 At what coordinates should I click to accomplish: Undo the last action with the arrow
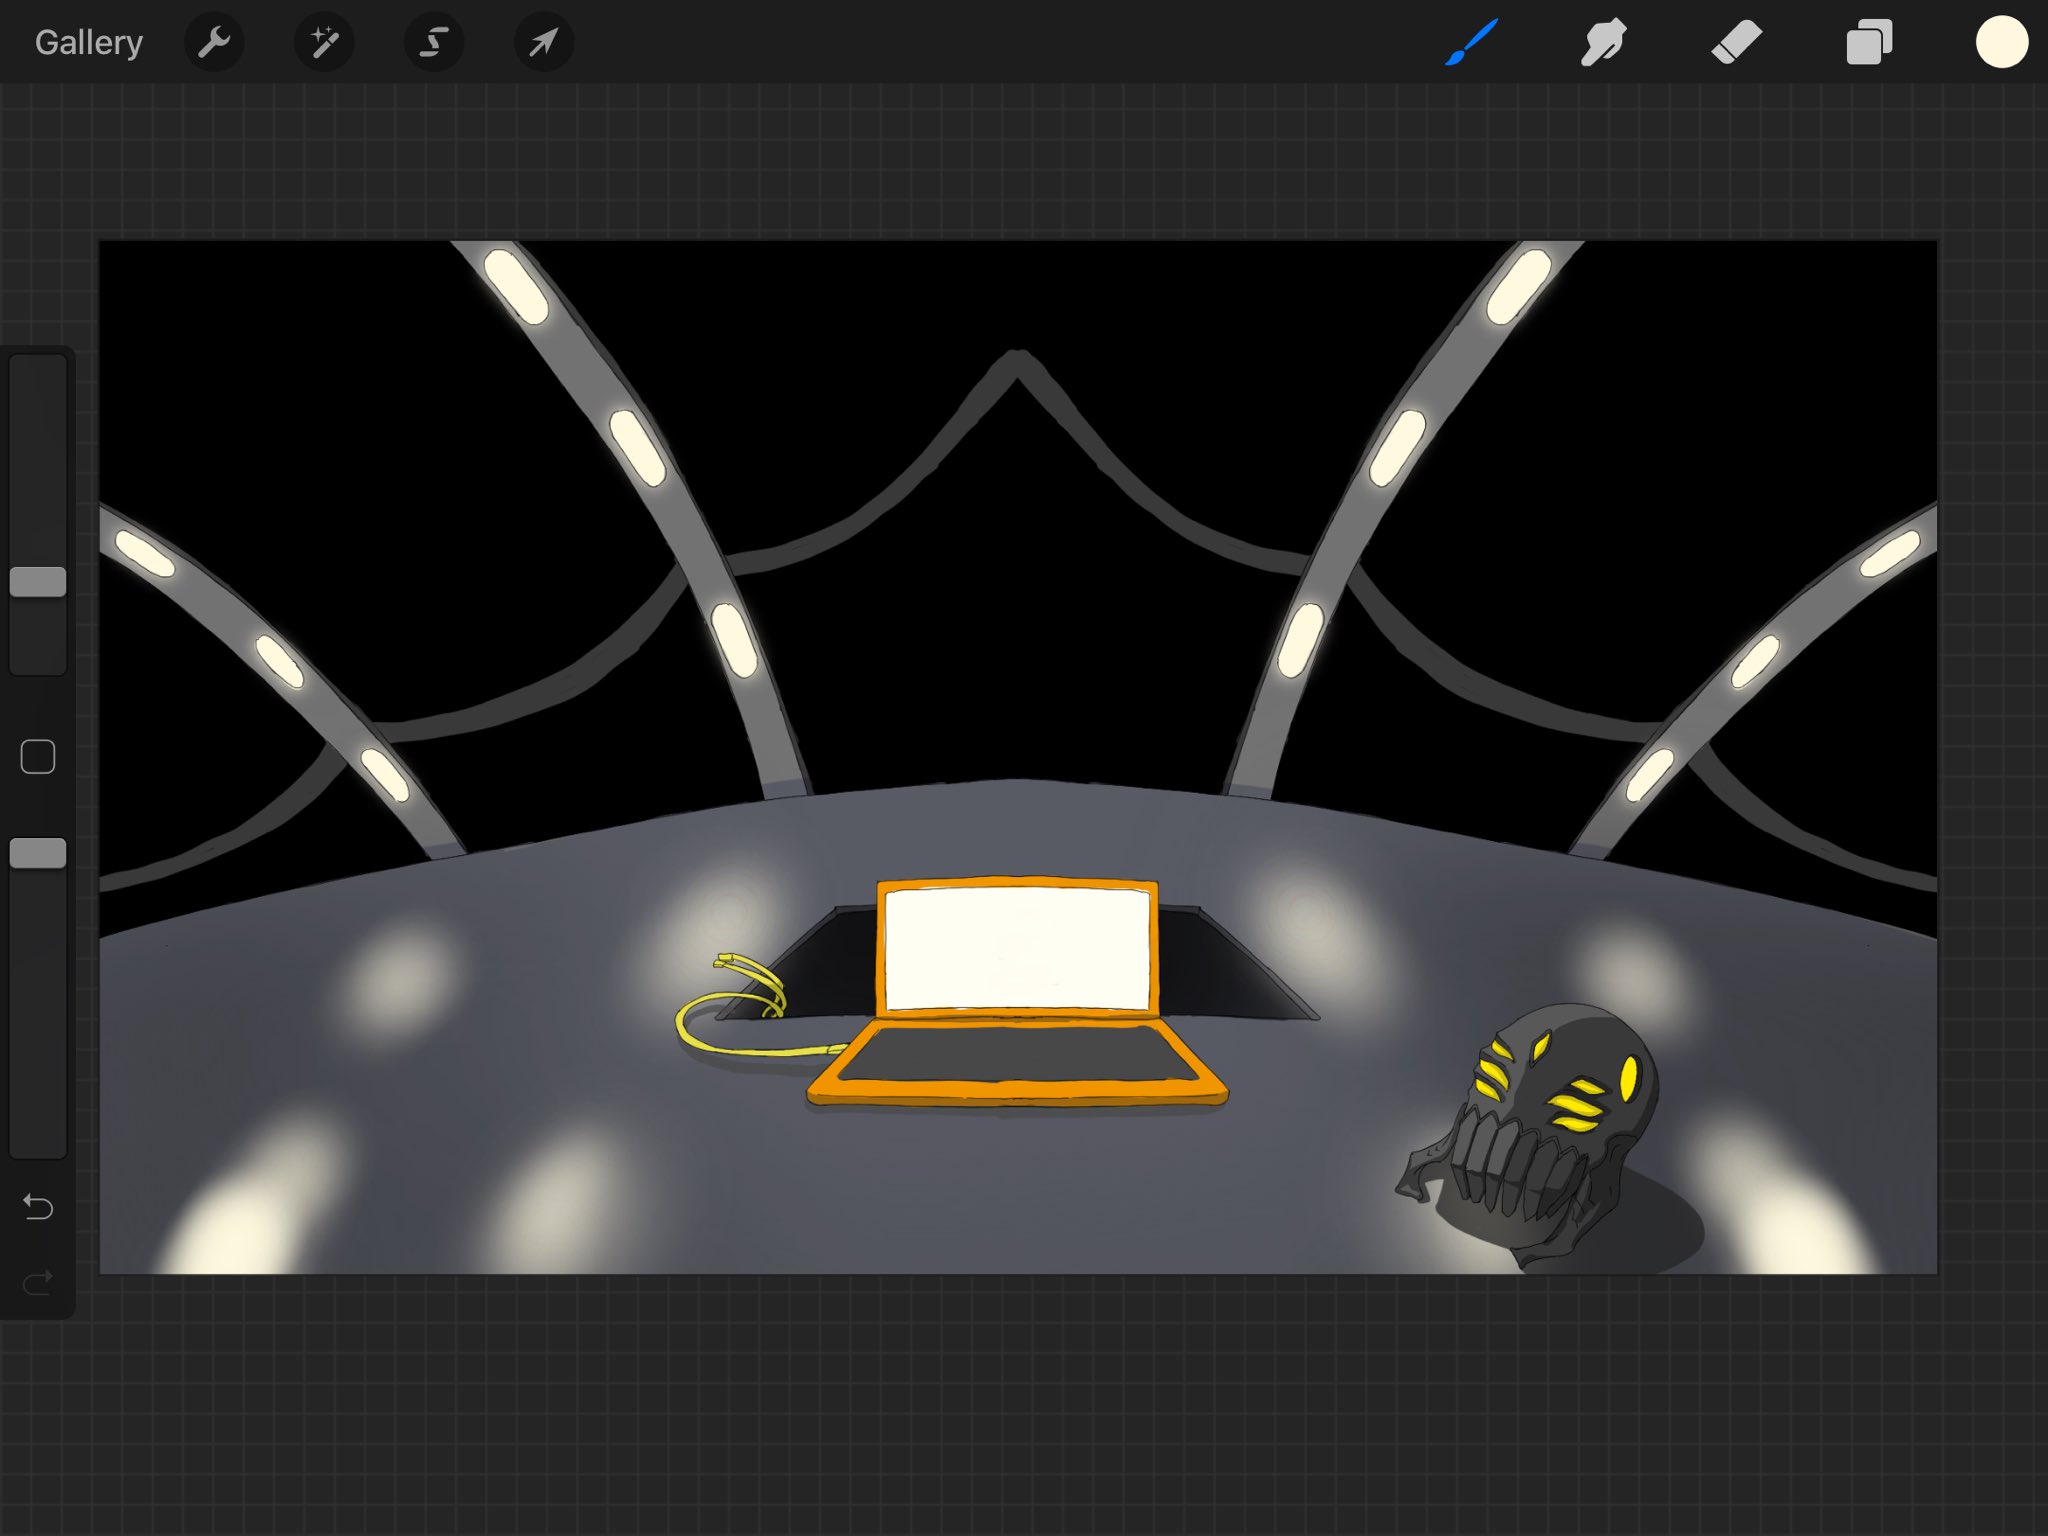pos(38,1207)
